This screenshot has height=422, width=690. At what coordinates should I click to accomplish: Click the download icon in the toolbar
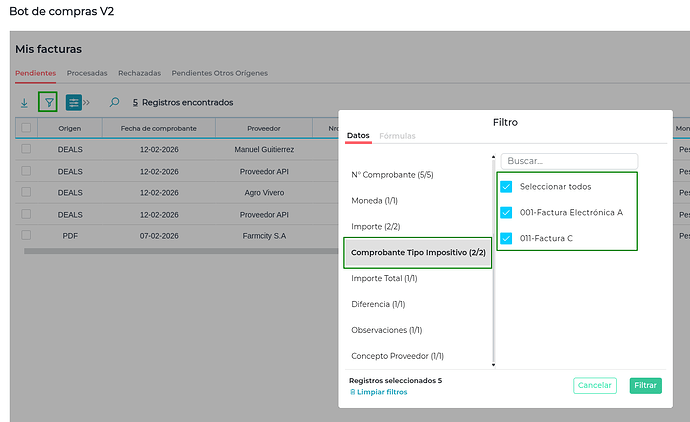(x=25, y=102)
